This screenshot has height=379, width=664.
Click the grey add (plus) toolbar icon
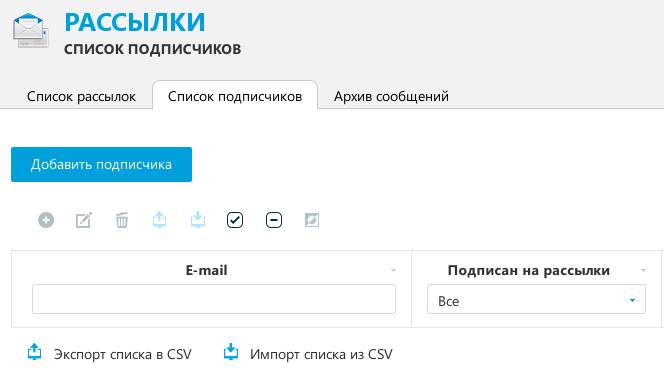tap(46, 220)
